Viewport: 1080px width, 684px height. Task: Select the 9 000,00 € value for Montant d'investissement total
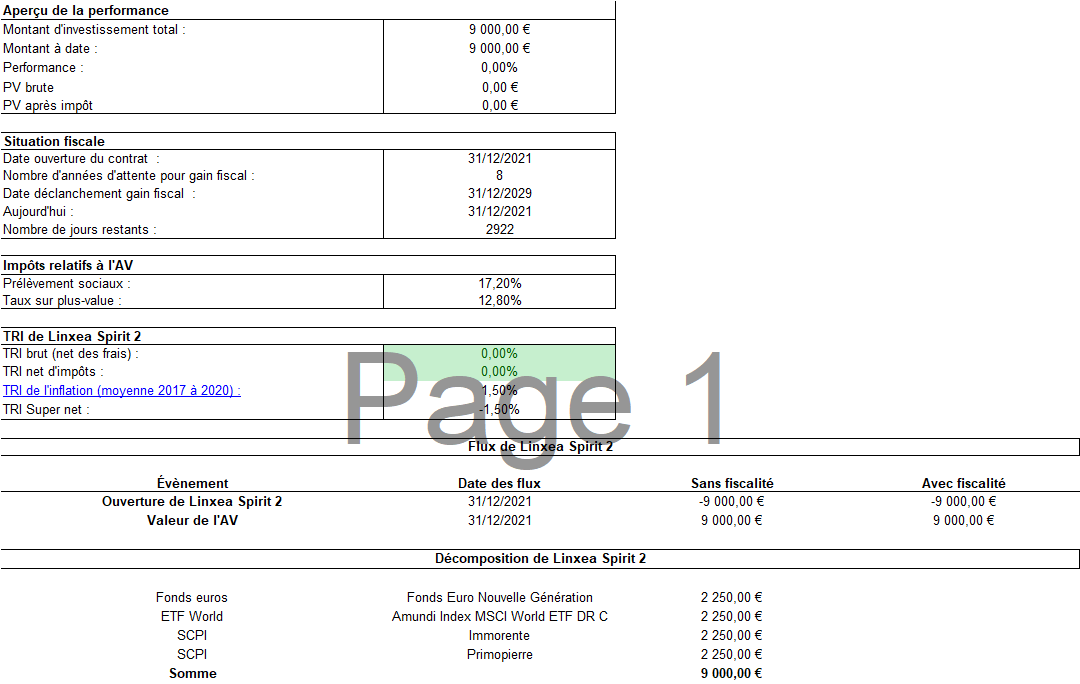[x=499, y=30]
